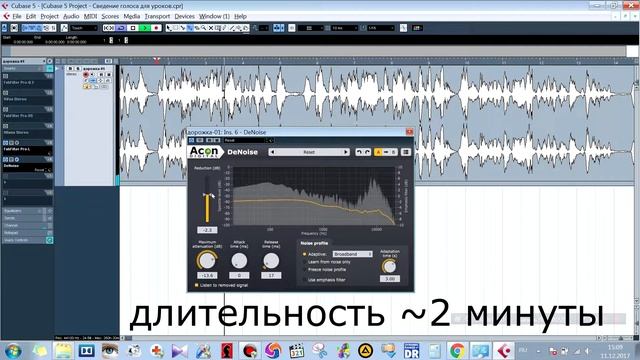
Task: Select the Mute X tool
Action: coord(211,28)
